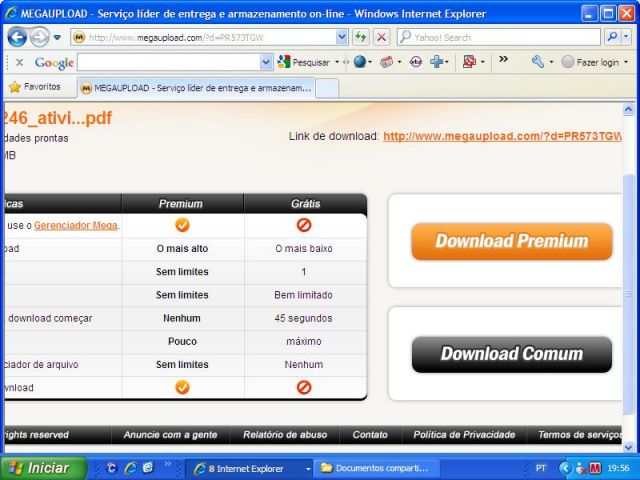640x480 pixels.
Task: Click the vertical scrollbar thumb
Action: [x=629, y=294]
